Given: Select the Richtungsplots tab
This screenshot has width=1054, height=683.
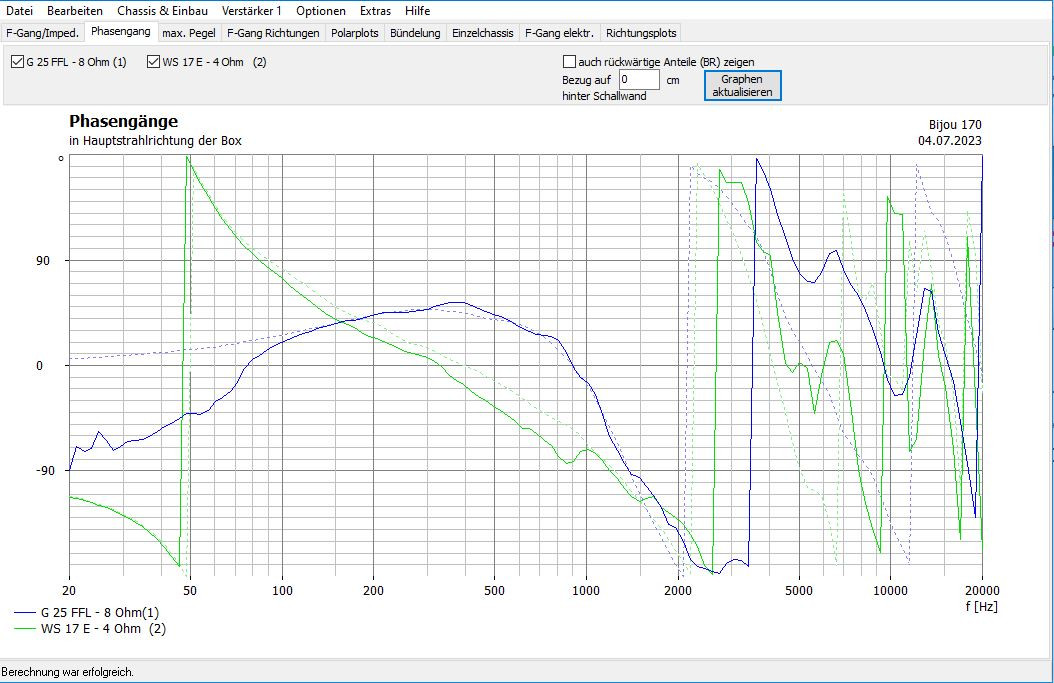Looking at the screenshot, I should (641, 33).
